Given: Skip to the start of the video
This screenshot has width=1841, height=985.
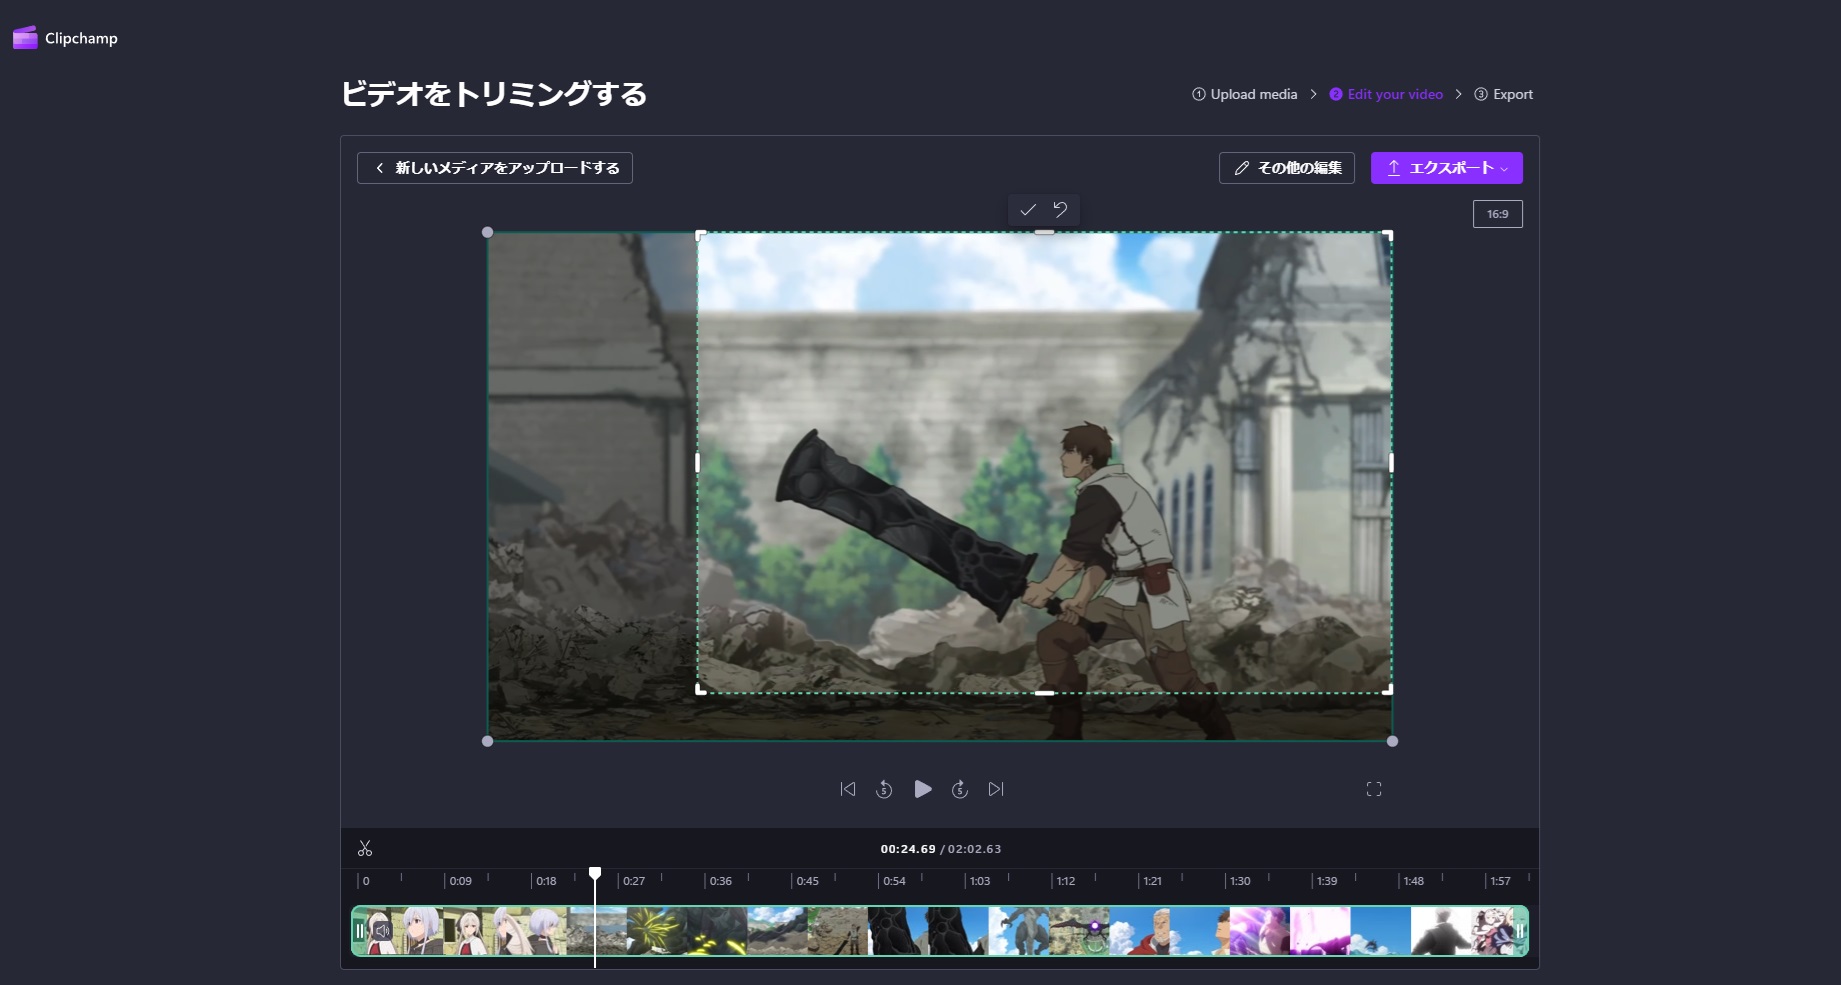Looking at the screenshot, I should tap(848, 789).
